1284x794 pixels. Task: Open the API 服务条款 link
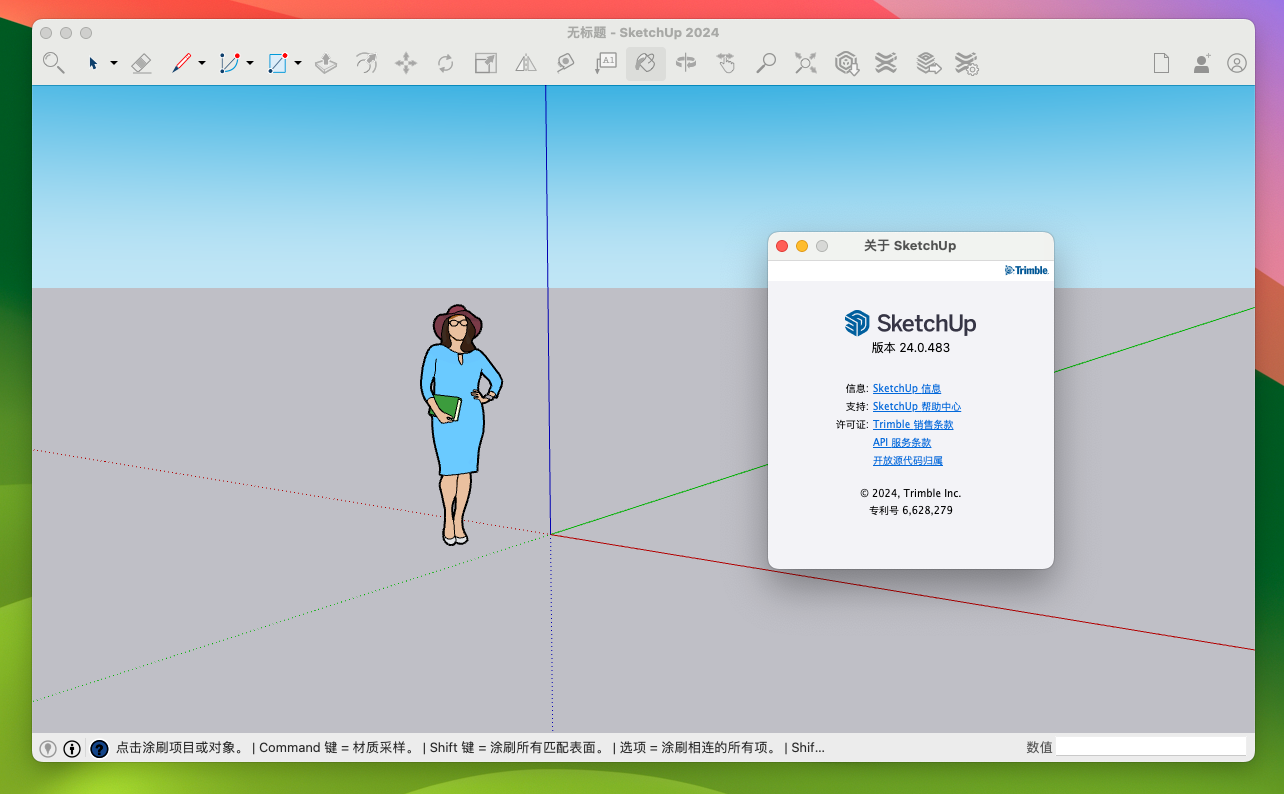(902, 442)
